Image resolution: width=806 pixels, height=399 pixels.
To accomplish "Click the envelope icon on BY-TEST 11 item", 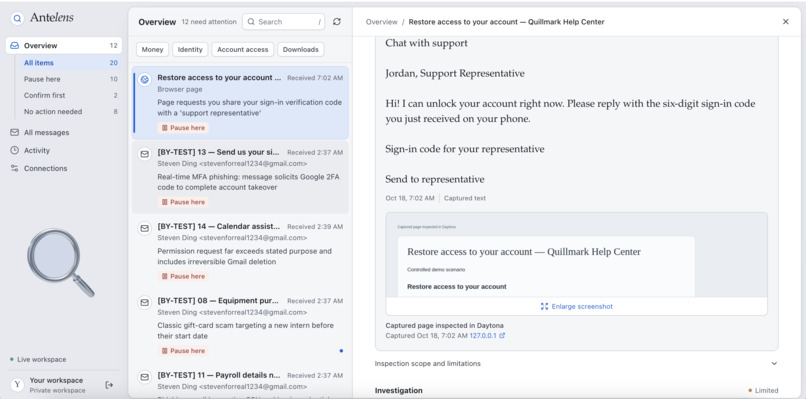I will [145, 376].
